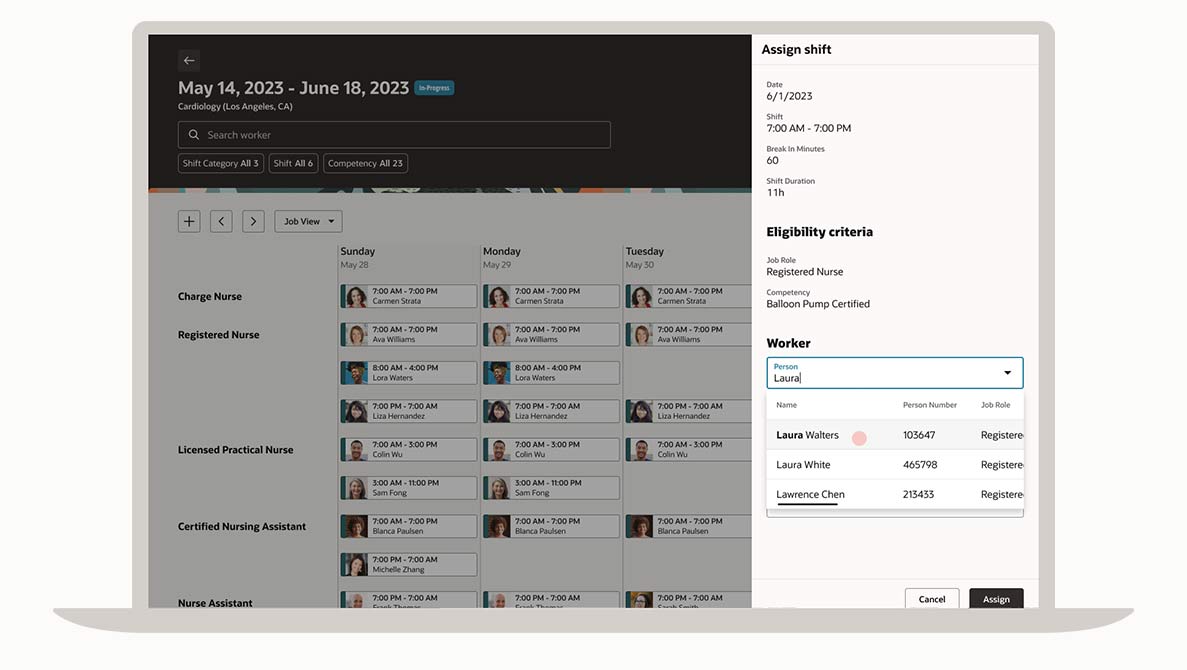Click the plus add shift icon
Viewport: 1187px width, 670px height.
point(189,222)
